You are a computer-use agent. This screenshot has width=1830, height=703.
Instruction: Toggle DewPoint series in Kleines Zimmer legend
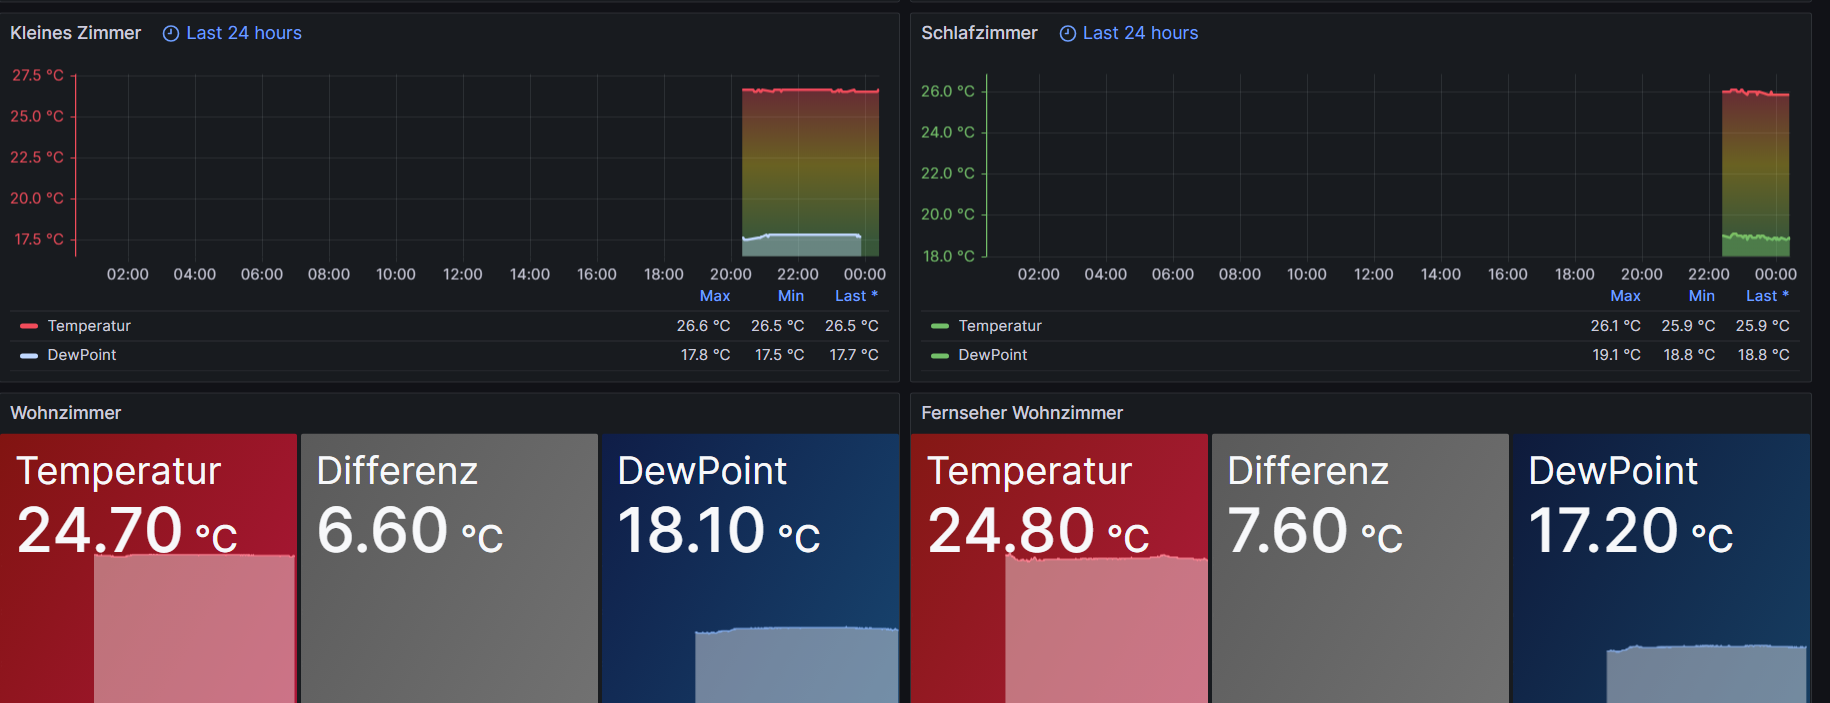point(82,355)
